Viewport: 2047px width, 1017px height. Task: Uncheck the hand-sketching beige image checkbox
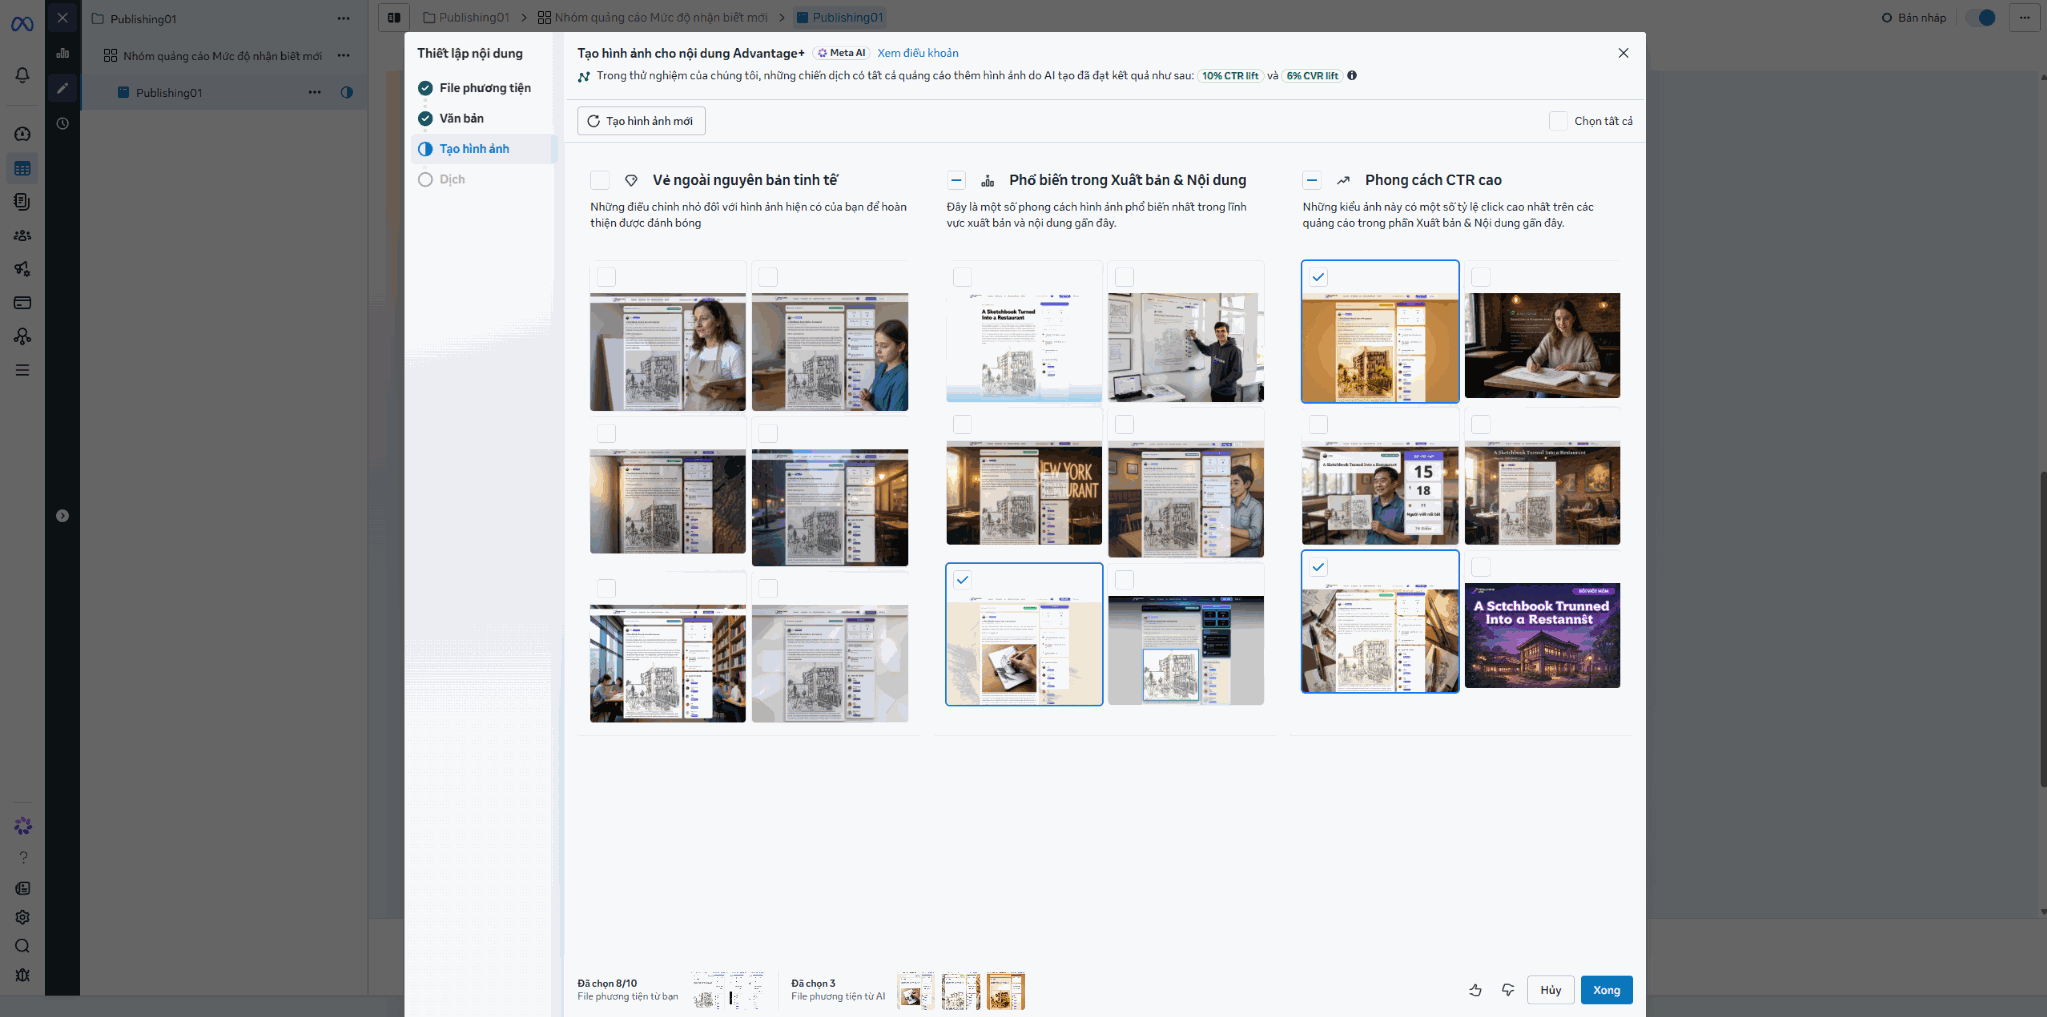[x=962, y=579]
